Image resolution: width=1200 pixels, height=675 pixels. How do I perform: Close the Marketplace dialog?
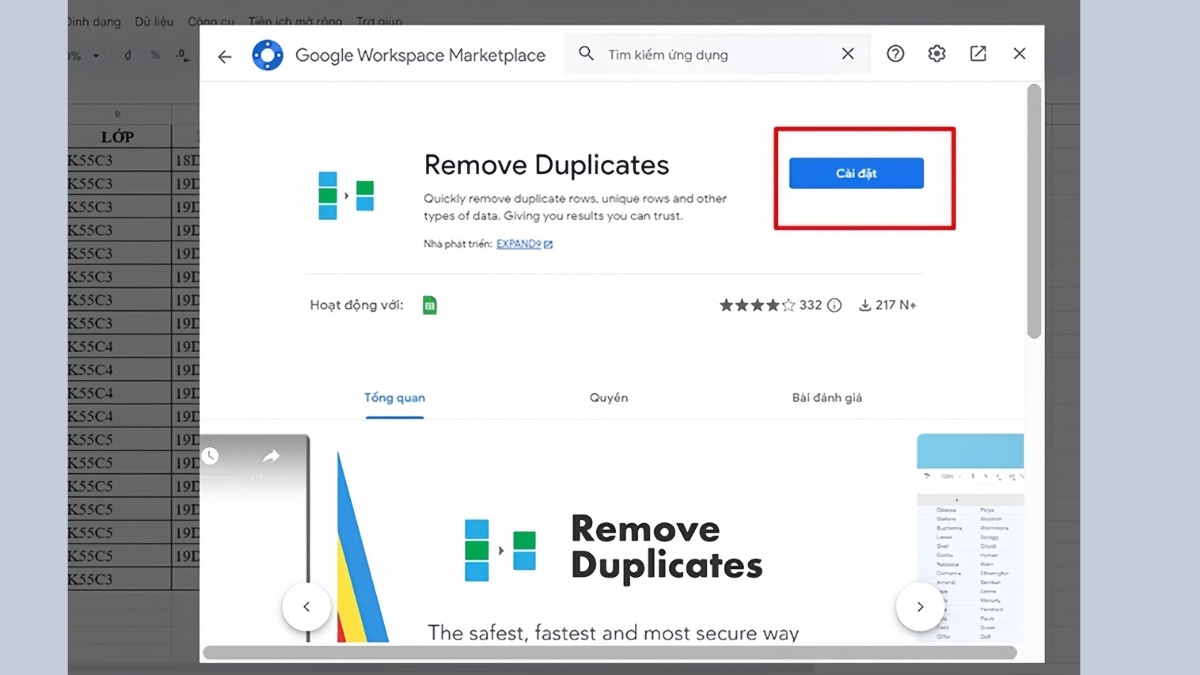[1019, 54]
